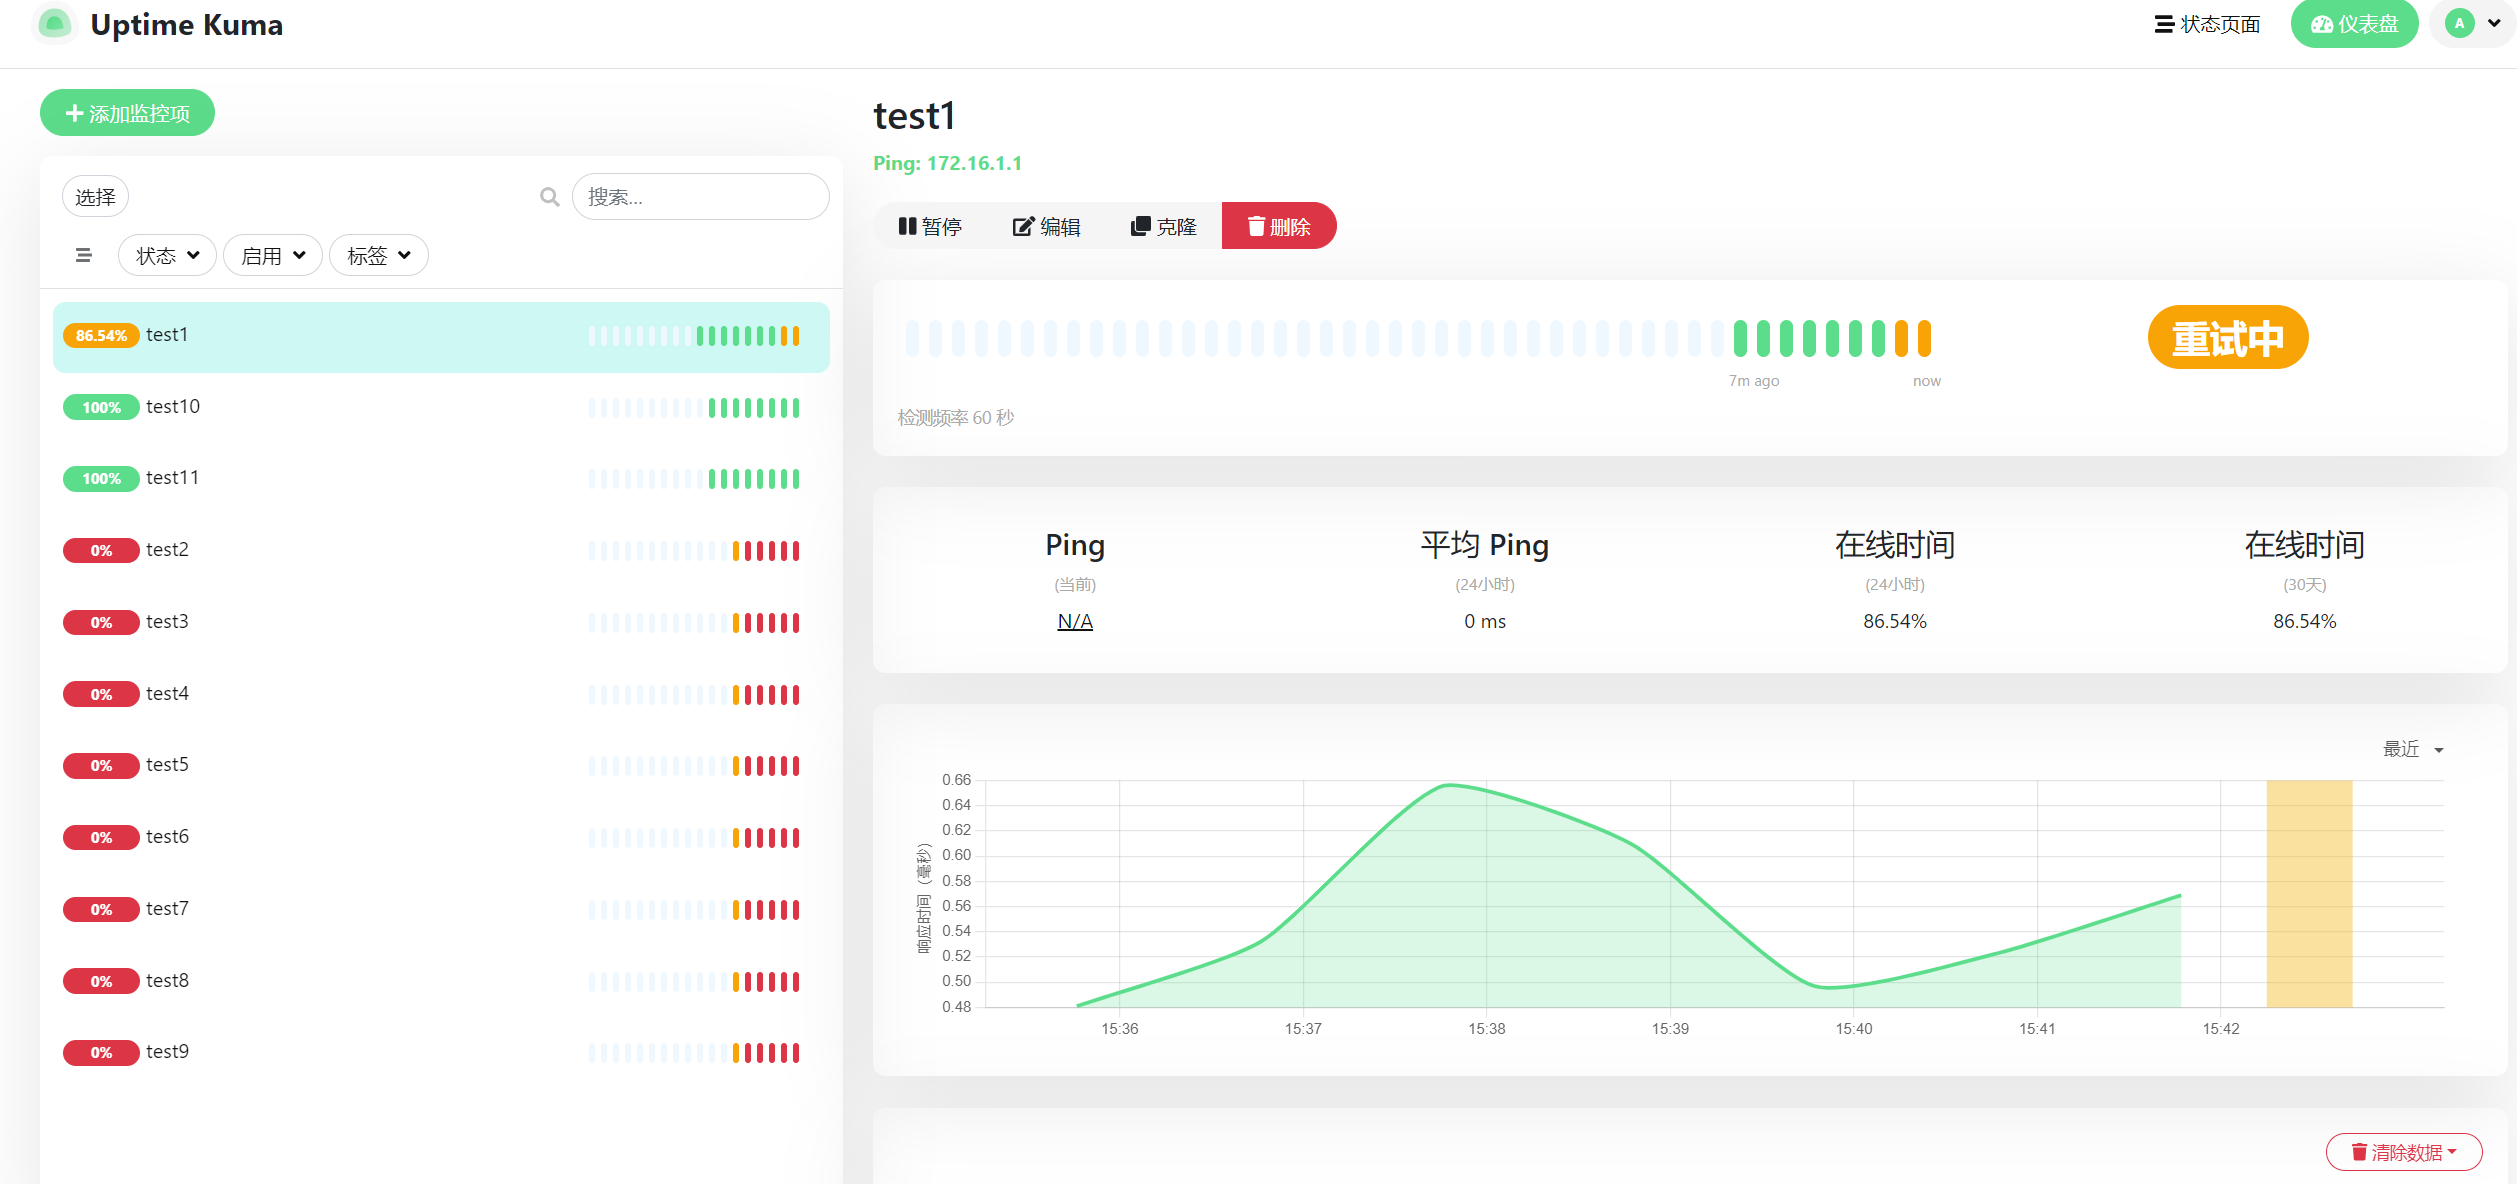Click the 选择 select button
The width and height of the screenshot is (2517, 1184).
(x=95, y=197)
